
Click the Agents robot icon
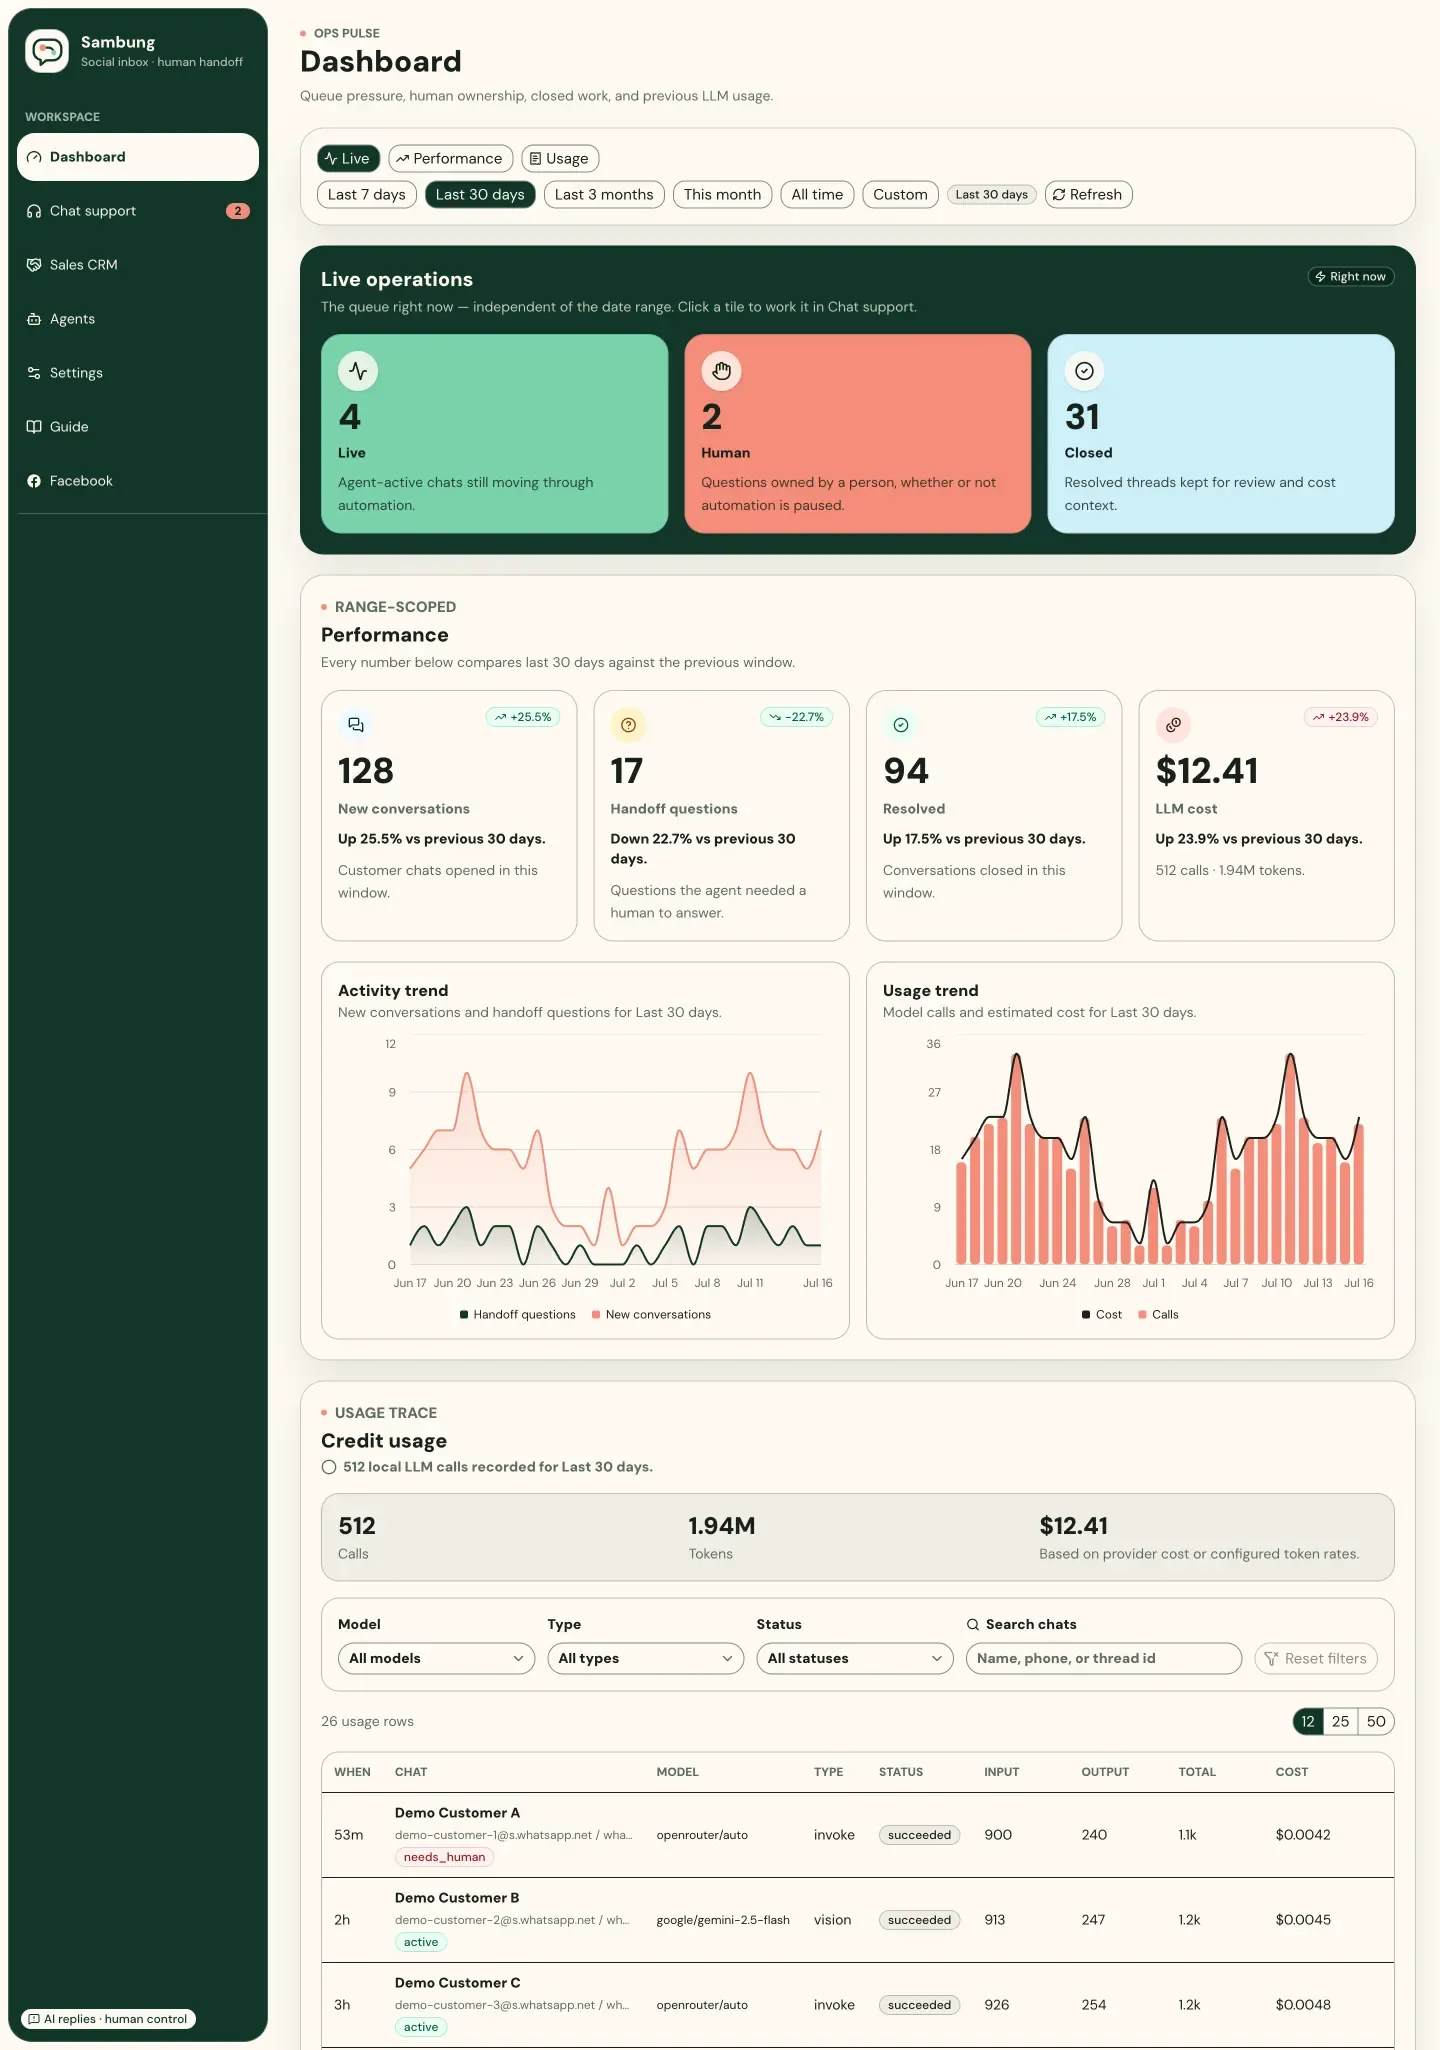pyautogui.click(x=34, y=319)
